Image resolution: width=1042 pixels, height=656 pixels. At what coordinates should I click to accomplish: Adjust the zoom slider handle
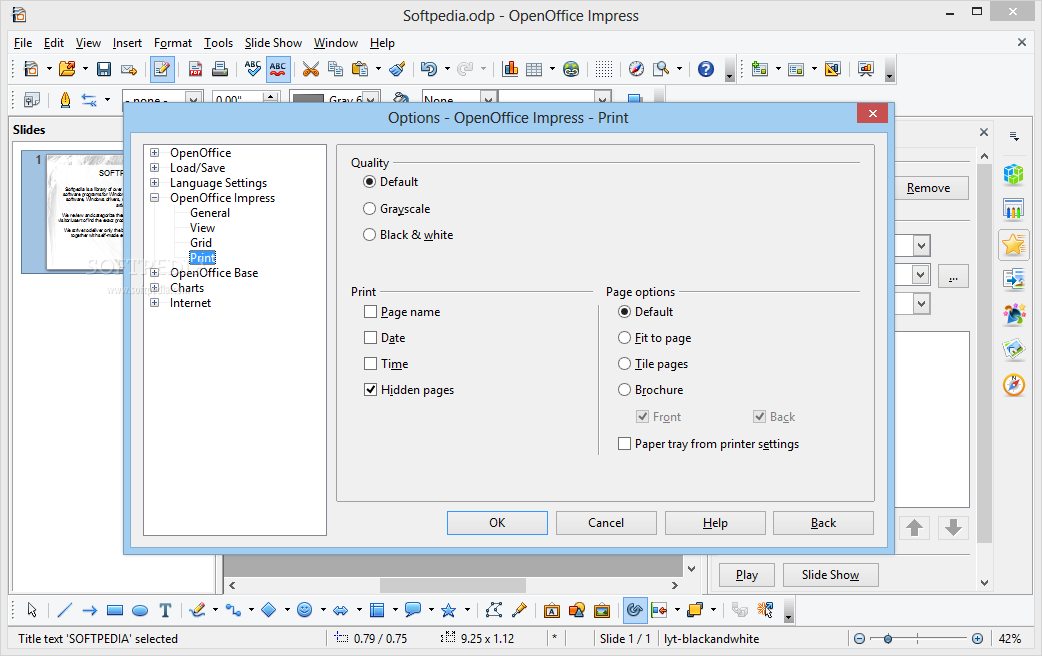coord(888,639)
